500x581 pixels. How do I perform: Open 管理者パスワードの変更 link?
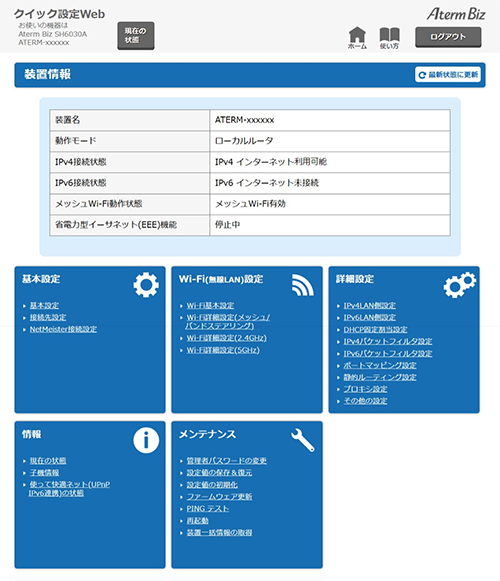click(x=226, y=461)
